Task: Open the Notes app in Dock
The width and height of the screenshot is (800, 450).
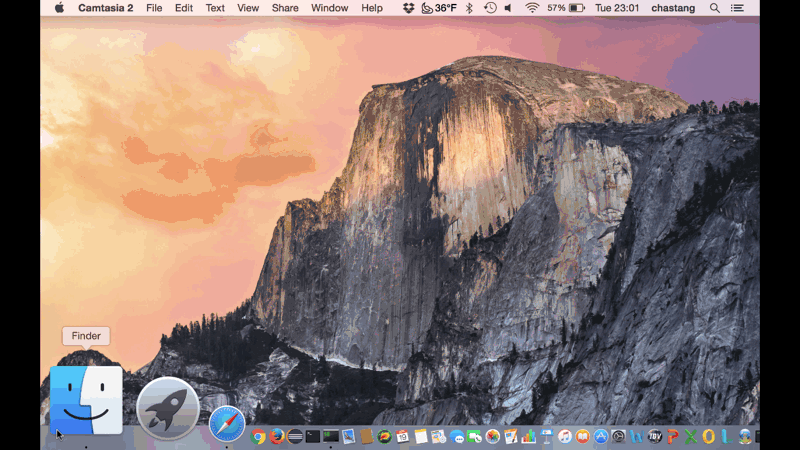Action: click(420, 436)
